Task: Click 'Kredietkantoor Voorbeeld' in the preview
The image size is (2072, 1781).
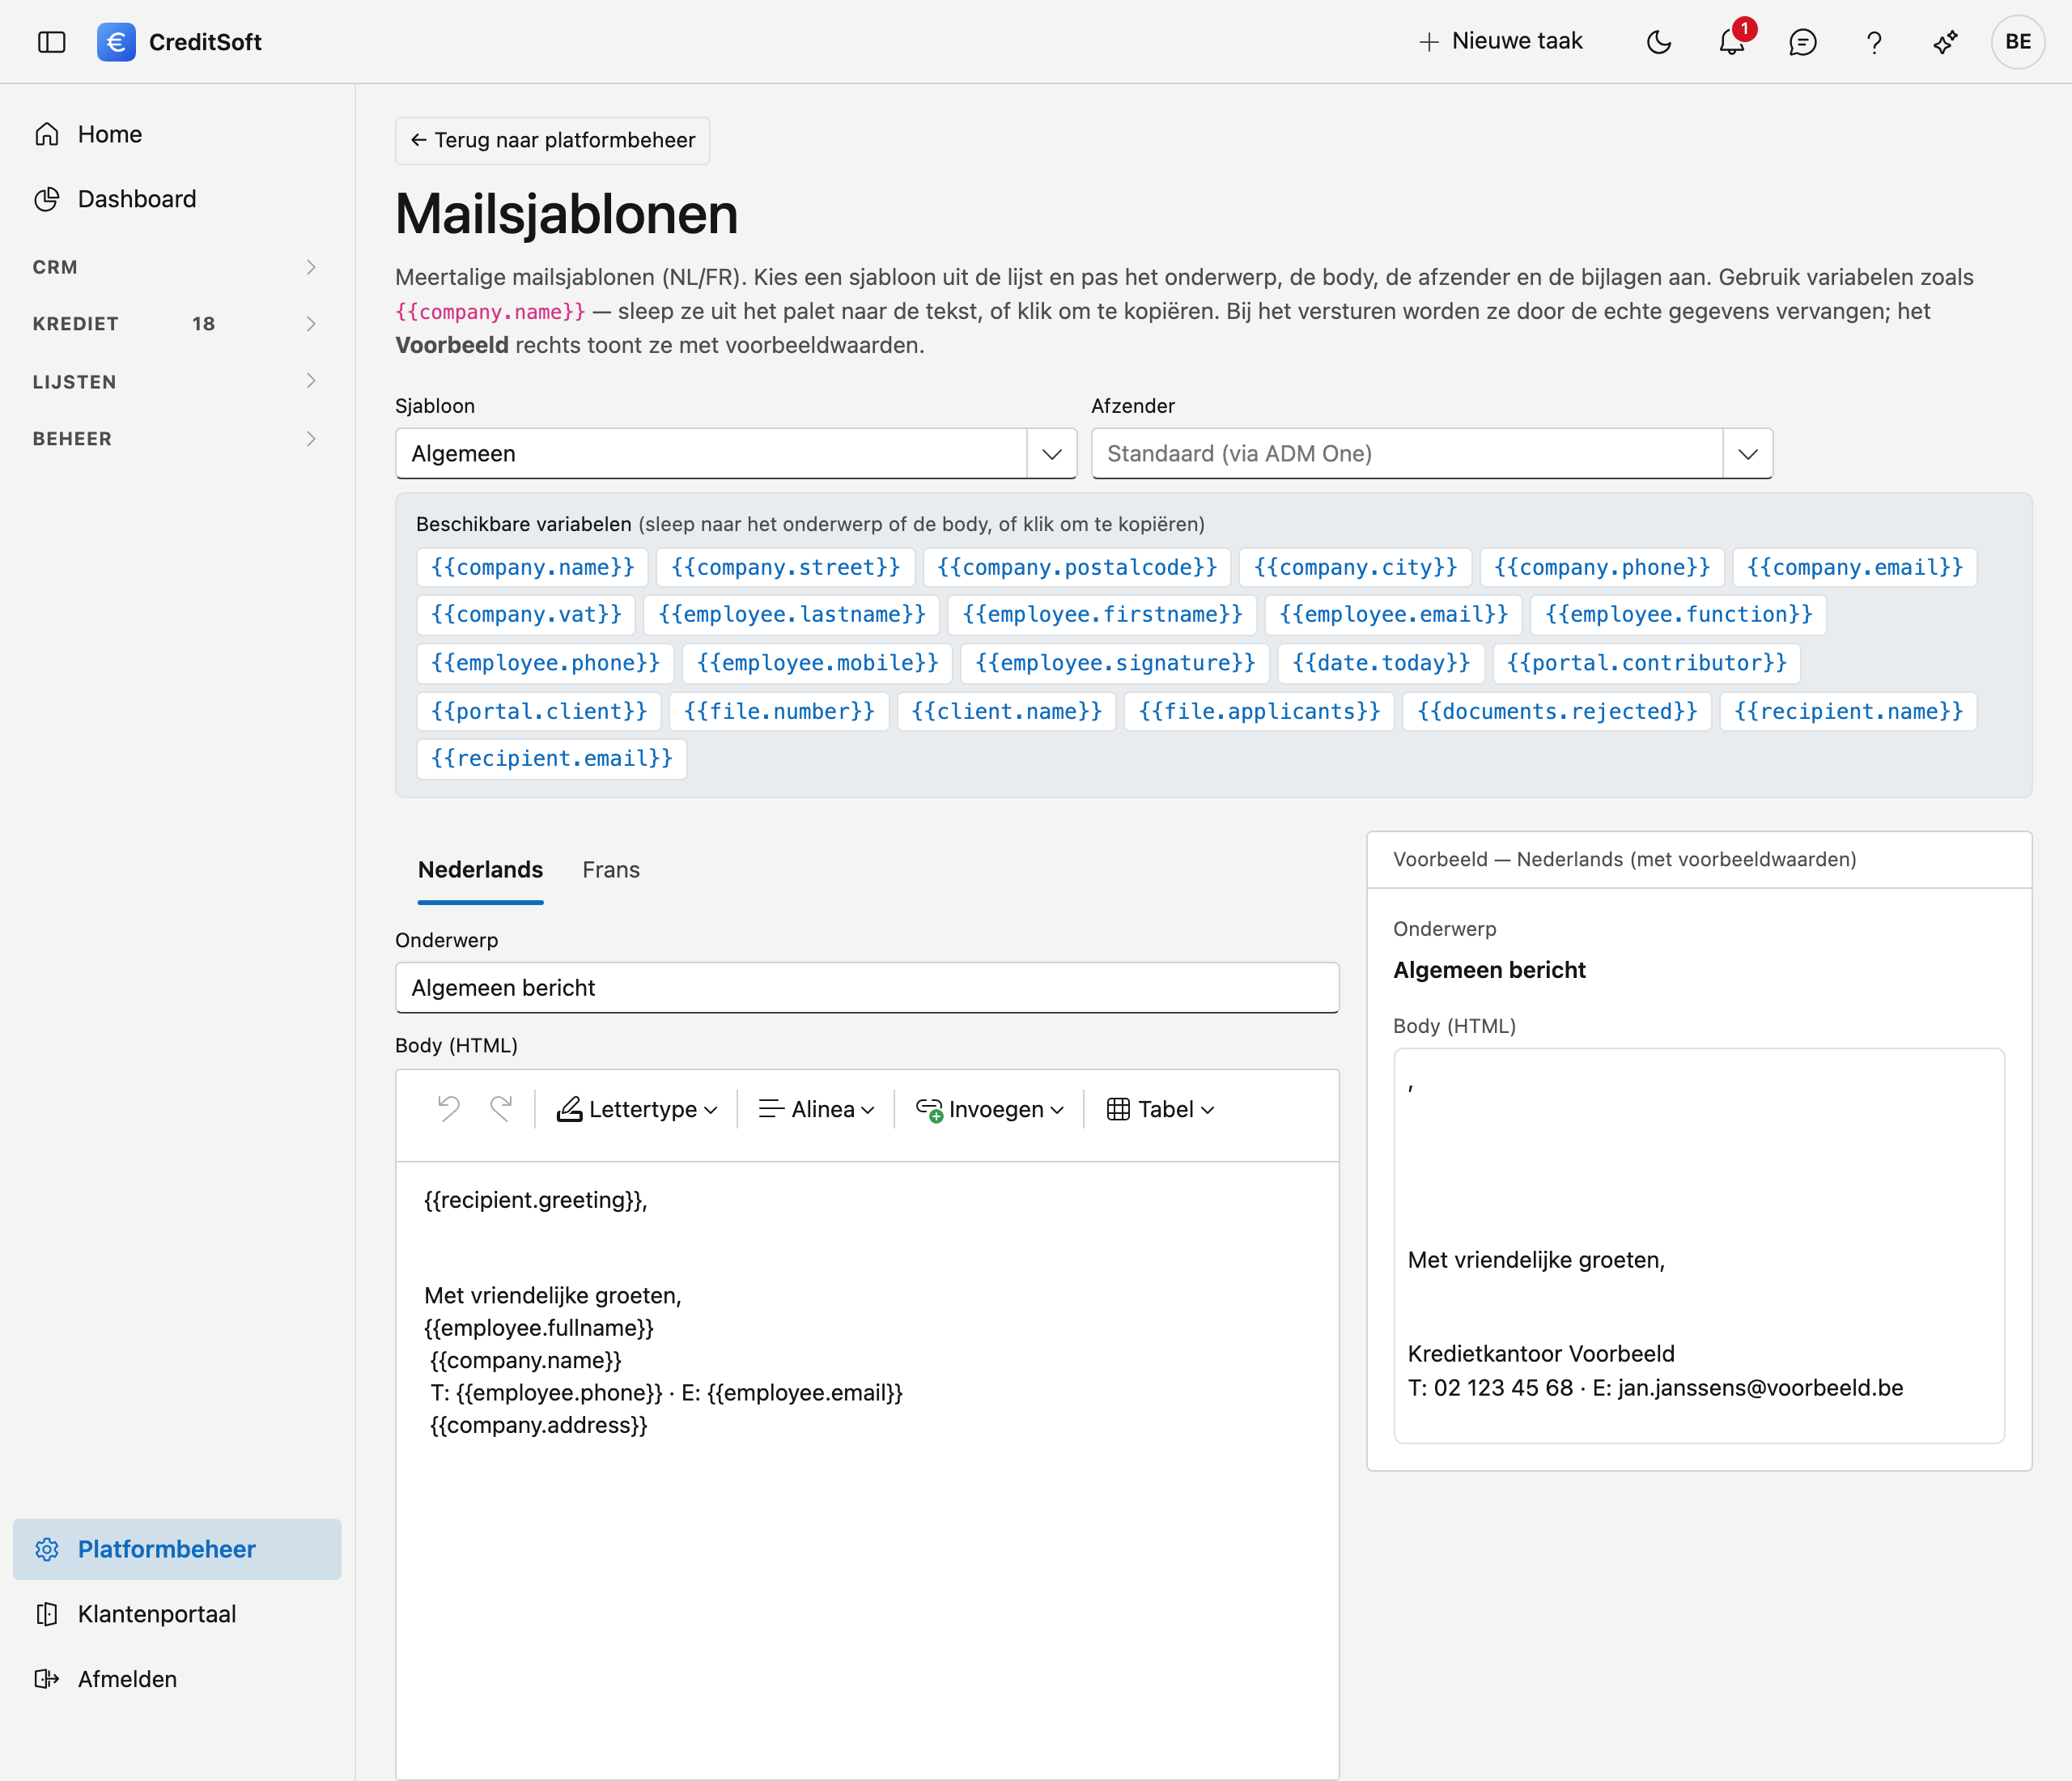Action: tap(1540, 1354)
